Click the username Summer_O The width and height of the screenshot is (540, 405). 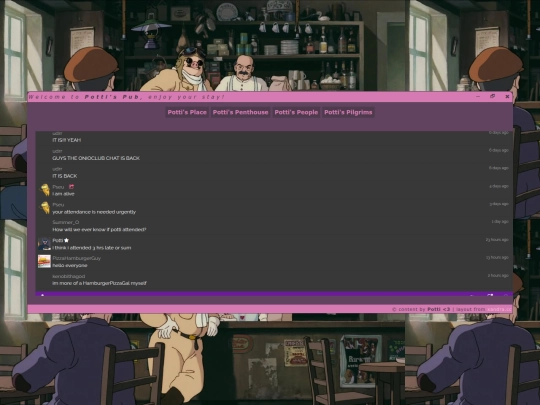coord(66,222)
